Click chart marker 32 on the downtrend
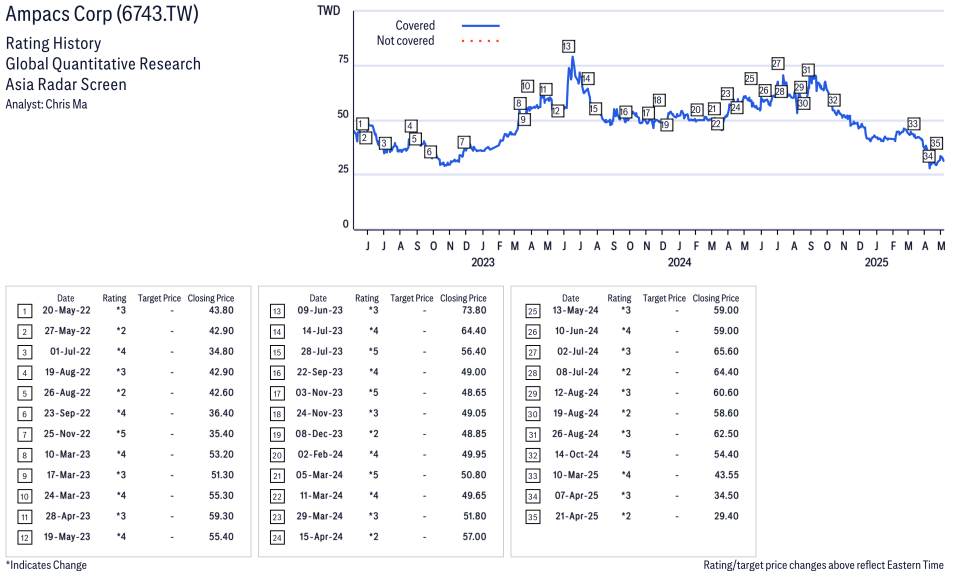 [x=833, y=100]
